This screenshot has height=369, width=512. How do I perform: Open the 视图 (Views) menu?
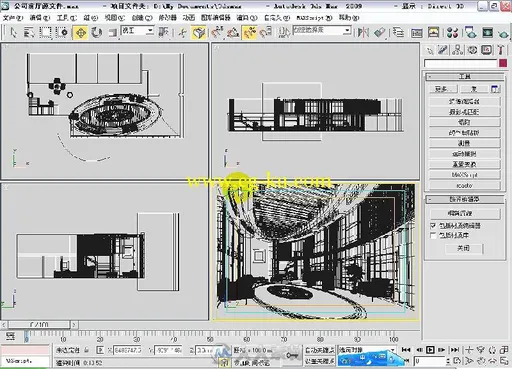pos(115,18)
